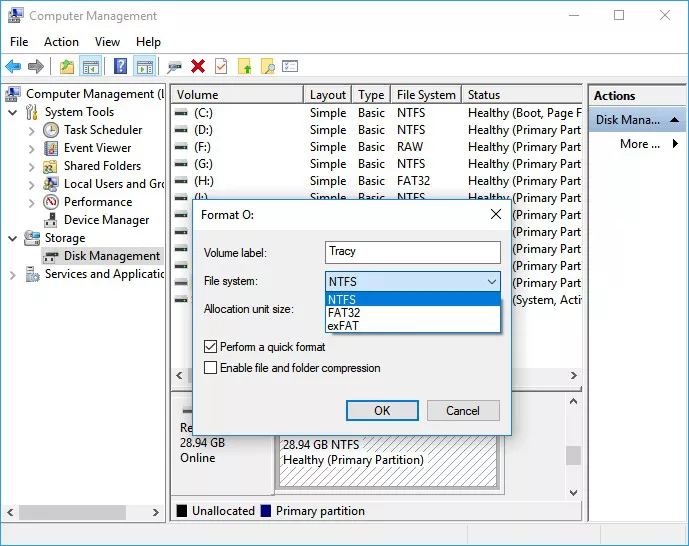The height and width of the screenshot is (546, 689).
Task: Cancel the Format O: dialog
Action: [462, 410]
